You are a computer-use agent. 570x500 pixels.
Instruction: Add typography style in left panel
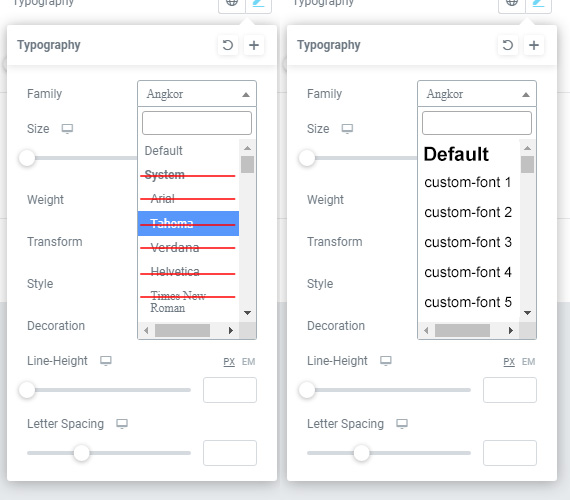[x=254, y=45]
